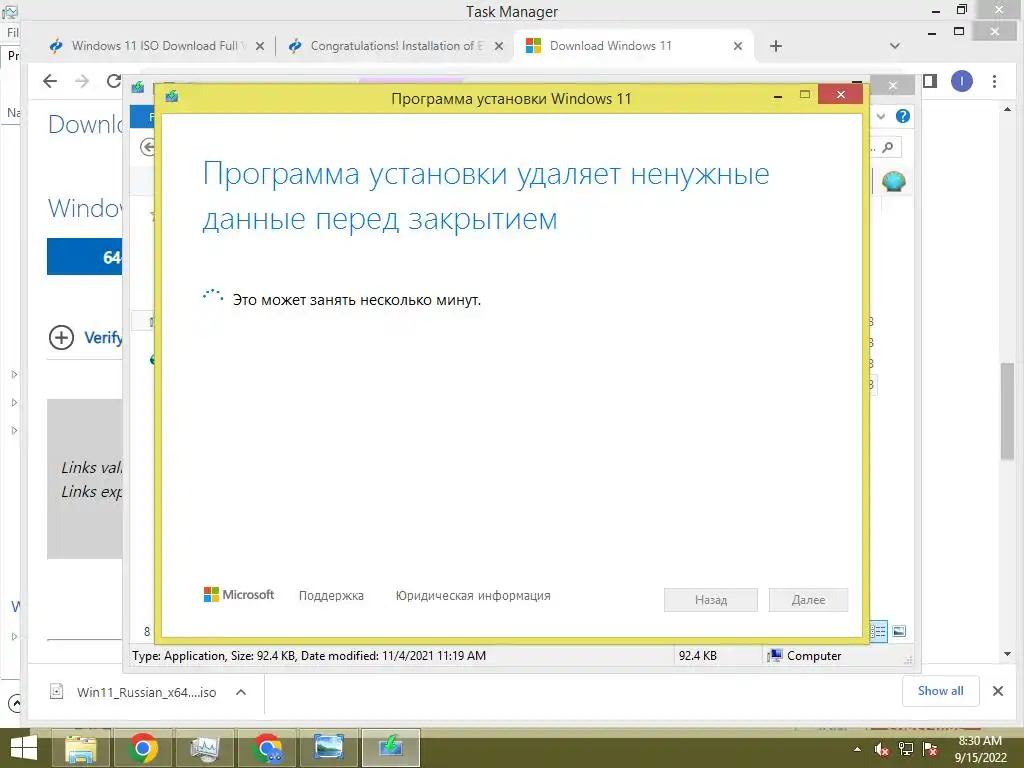Open Task Manager from taskbar

tap(204, 748)
